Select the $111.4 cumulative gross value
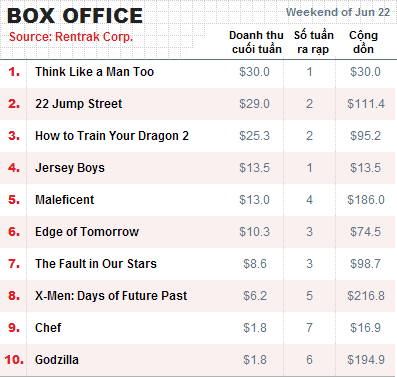397x377 pixels. (366, 104)
